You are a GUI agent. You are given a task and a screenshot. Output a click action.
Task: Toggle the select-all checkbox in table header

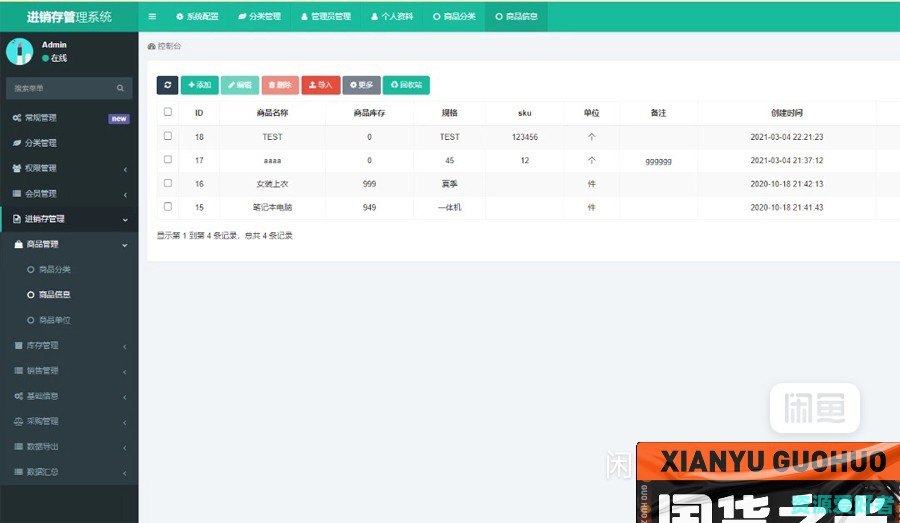[x=168, y=112]
